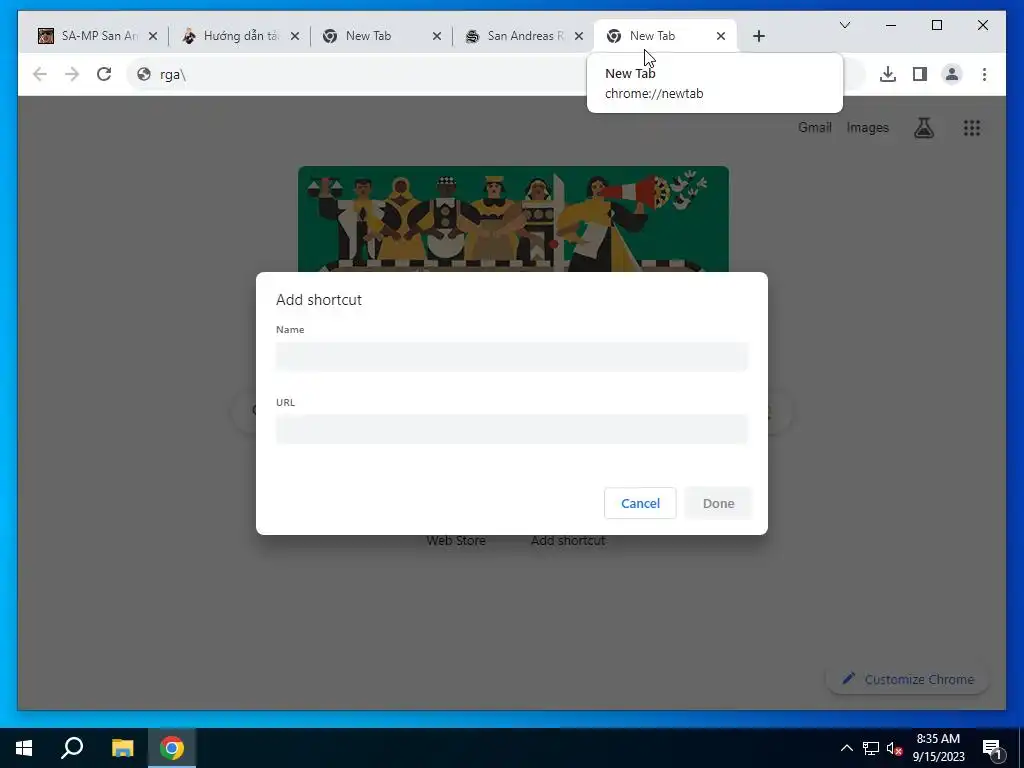Image resolution: width=1024 pixels, height=768 pixels.
Task: Open the tab search dropdown chevron
Action: click(844, 25)
